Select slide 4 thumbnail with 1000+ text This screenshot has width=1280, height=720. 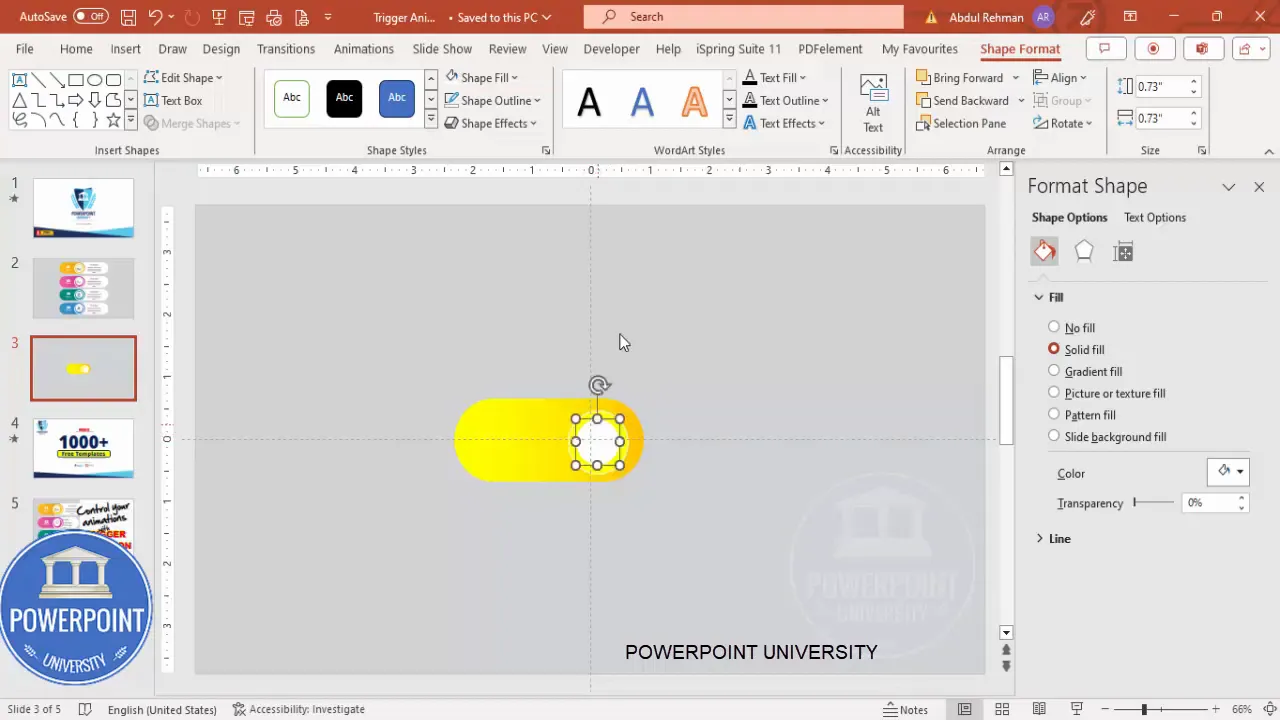tap(83, 448)
